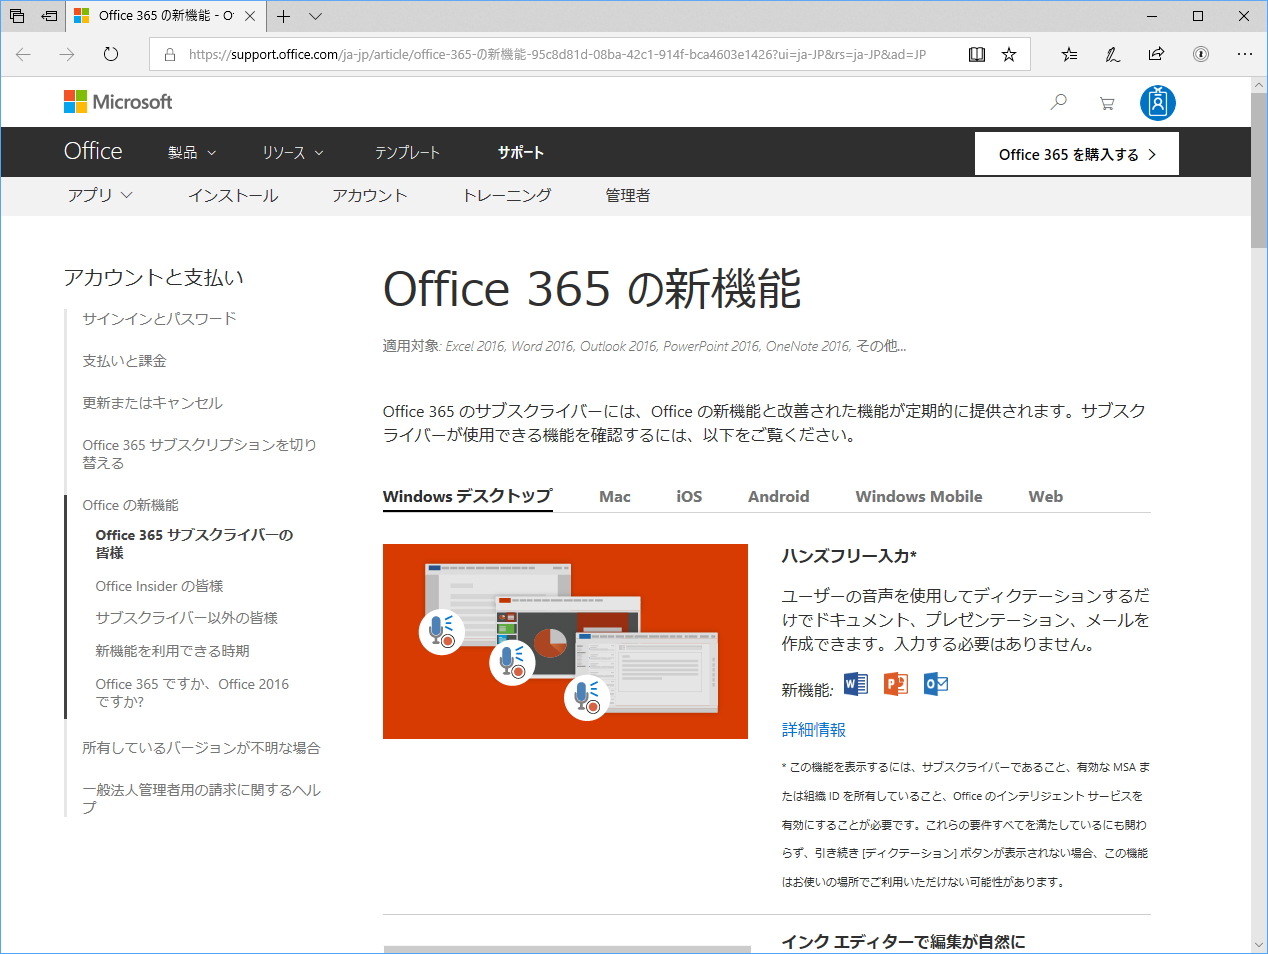Open the shopping cart icon

pos(1106,101)
